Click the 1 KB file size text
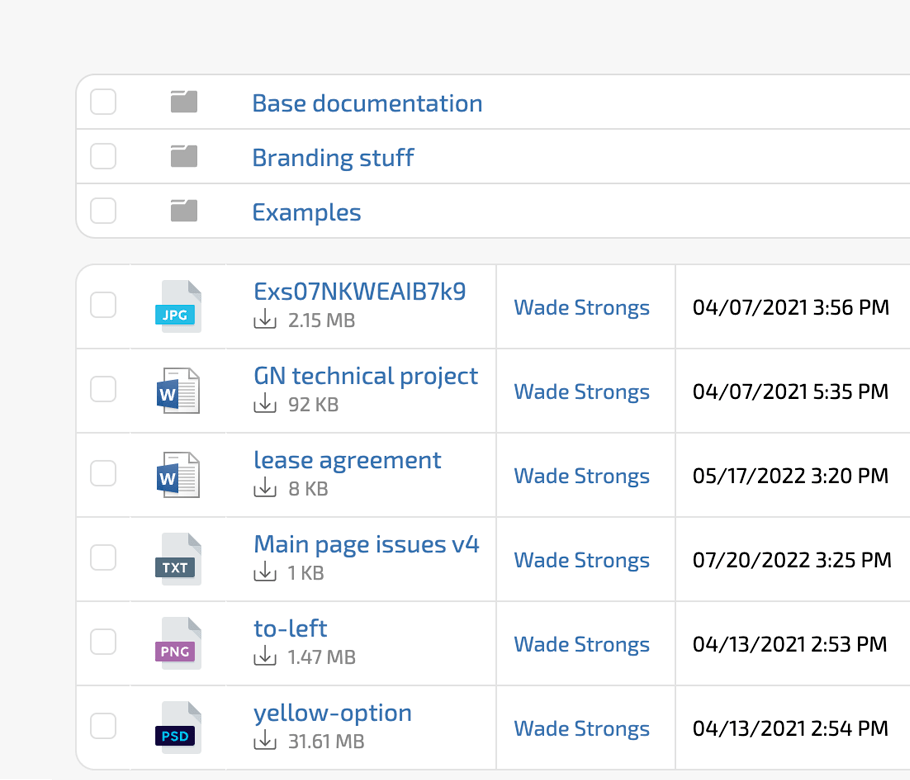This screenshot has height=780, width=910. click(x=306, y=573)
